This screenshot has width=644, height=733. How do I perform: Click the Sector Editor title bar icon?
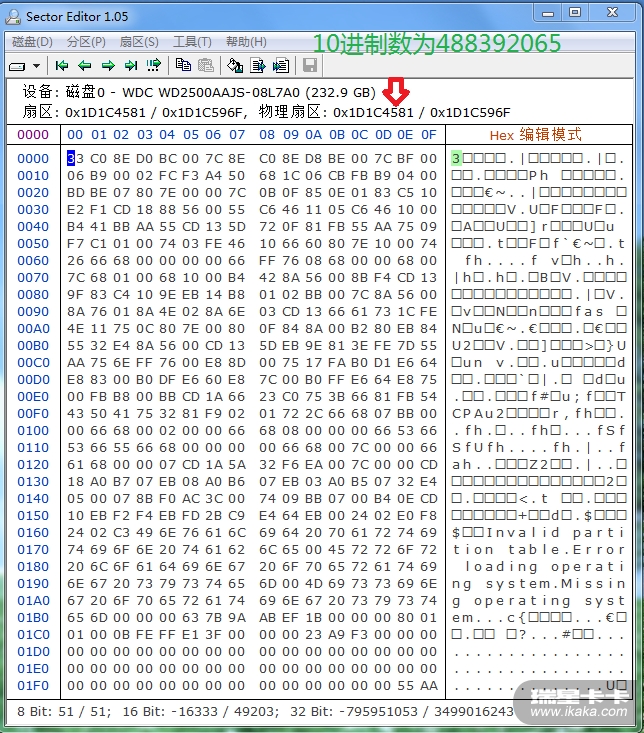click(13, 17)
